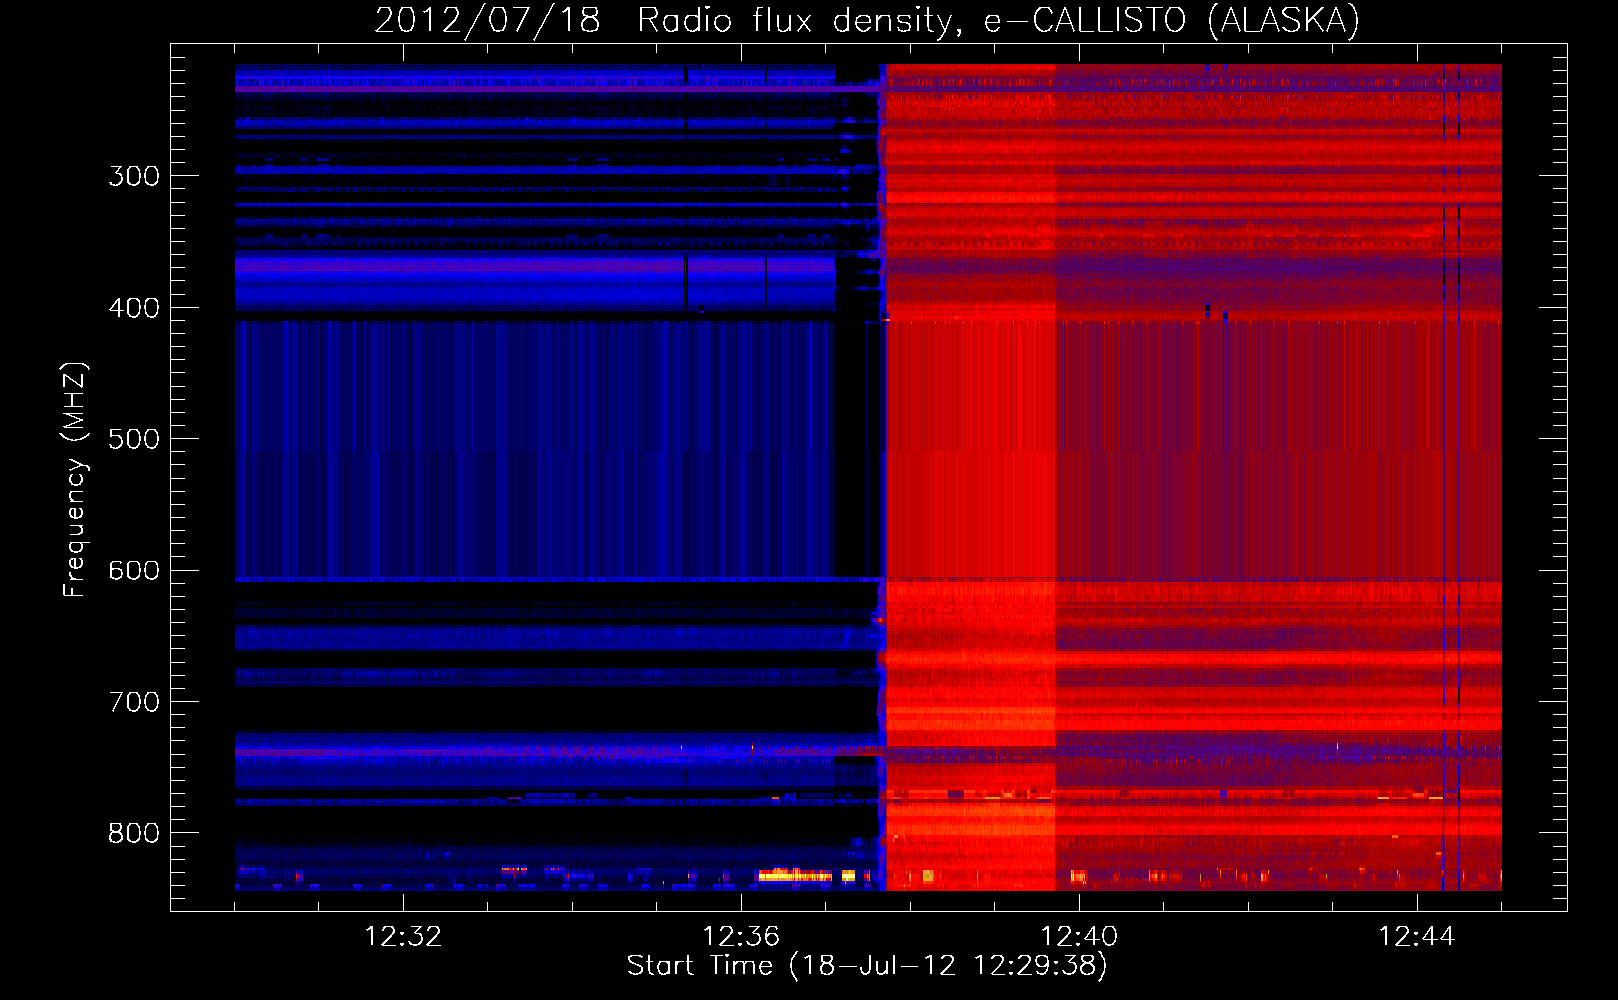The width and height of the screenshot is (1618, 1000).
Task: Click the 12:44 time tick label
Action: click(x=1417, y=937)
